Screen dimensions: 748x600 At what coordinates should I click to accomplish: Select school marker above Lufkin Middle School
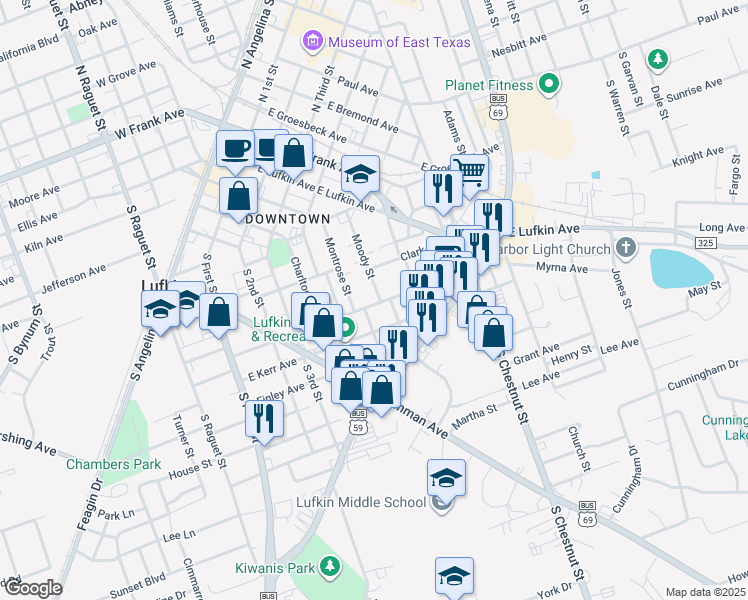447,477
